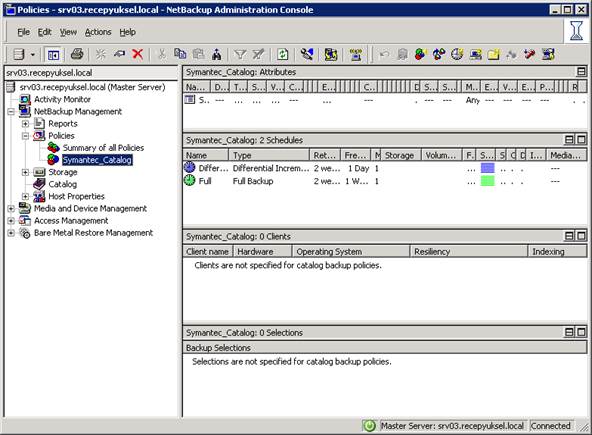Click the red X Delete icon

[137, 54]
